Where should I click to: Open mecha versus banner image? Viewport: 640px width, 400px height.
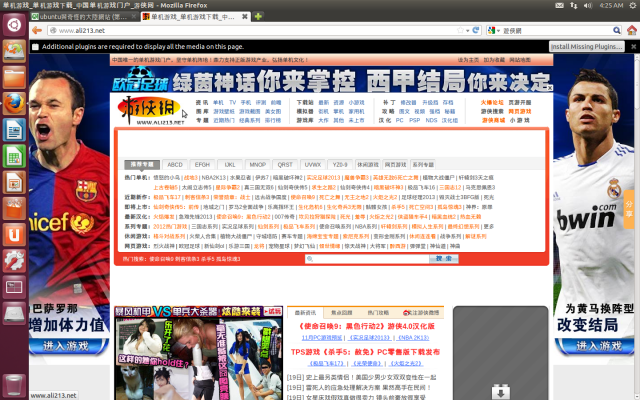click(x=198, y=312)
